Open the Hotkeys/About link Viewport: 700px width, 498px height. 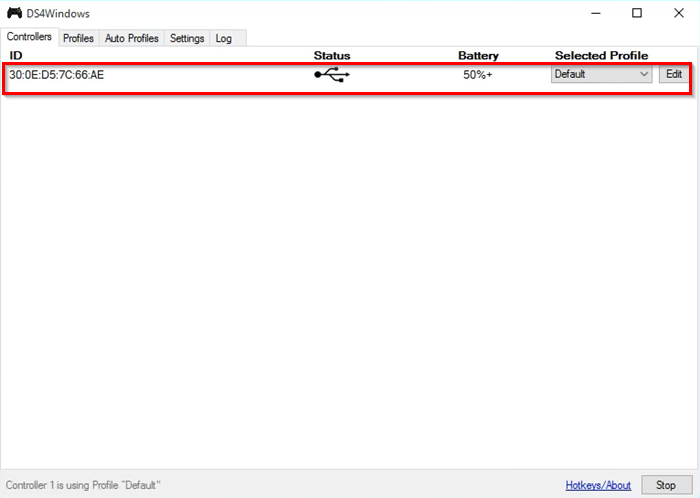(598, 485)
